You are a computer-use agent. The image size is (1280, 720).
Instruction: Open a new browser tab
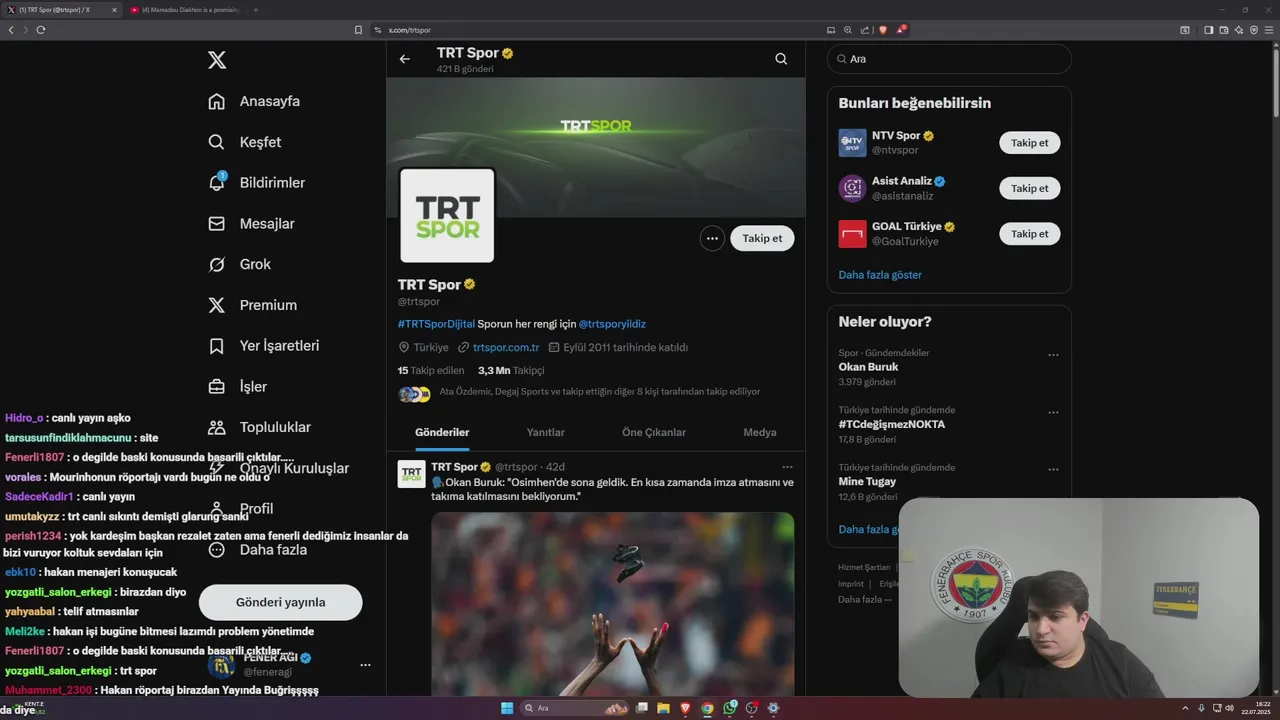pyautogui.click(x=255, y=10)
